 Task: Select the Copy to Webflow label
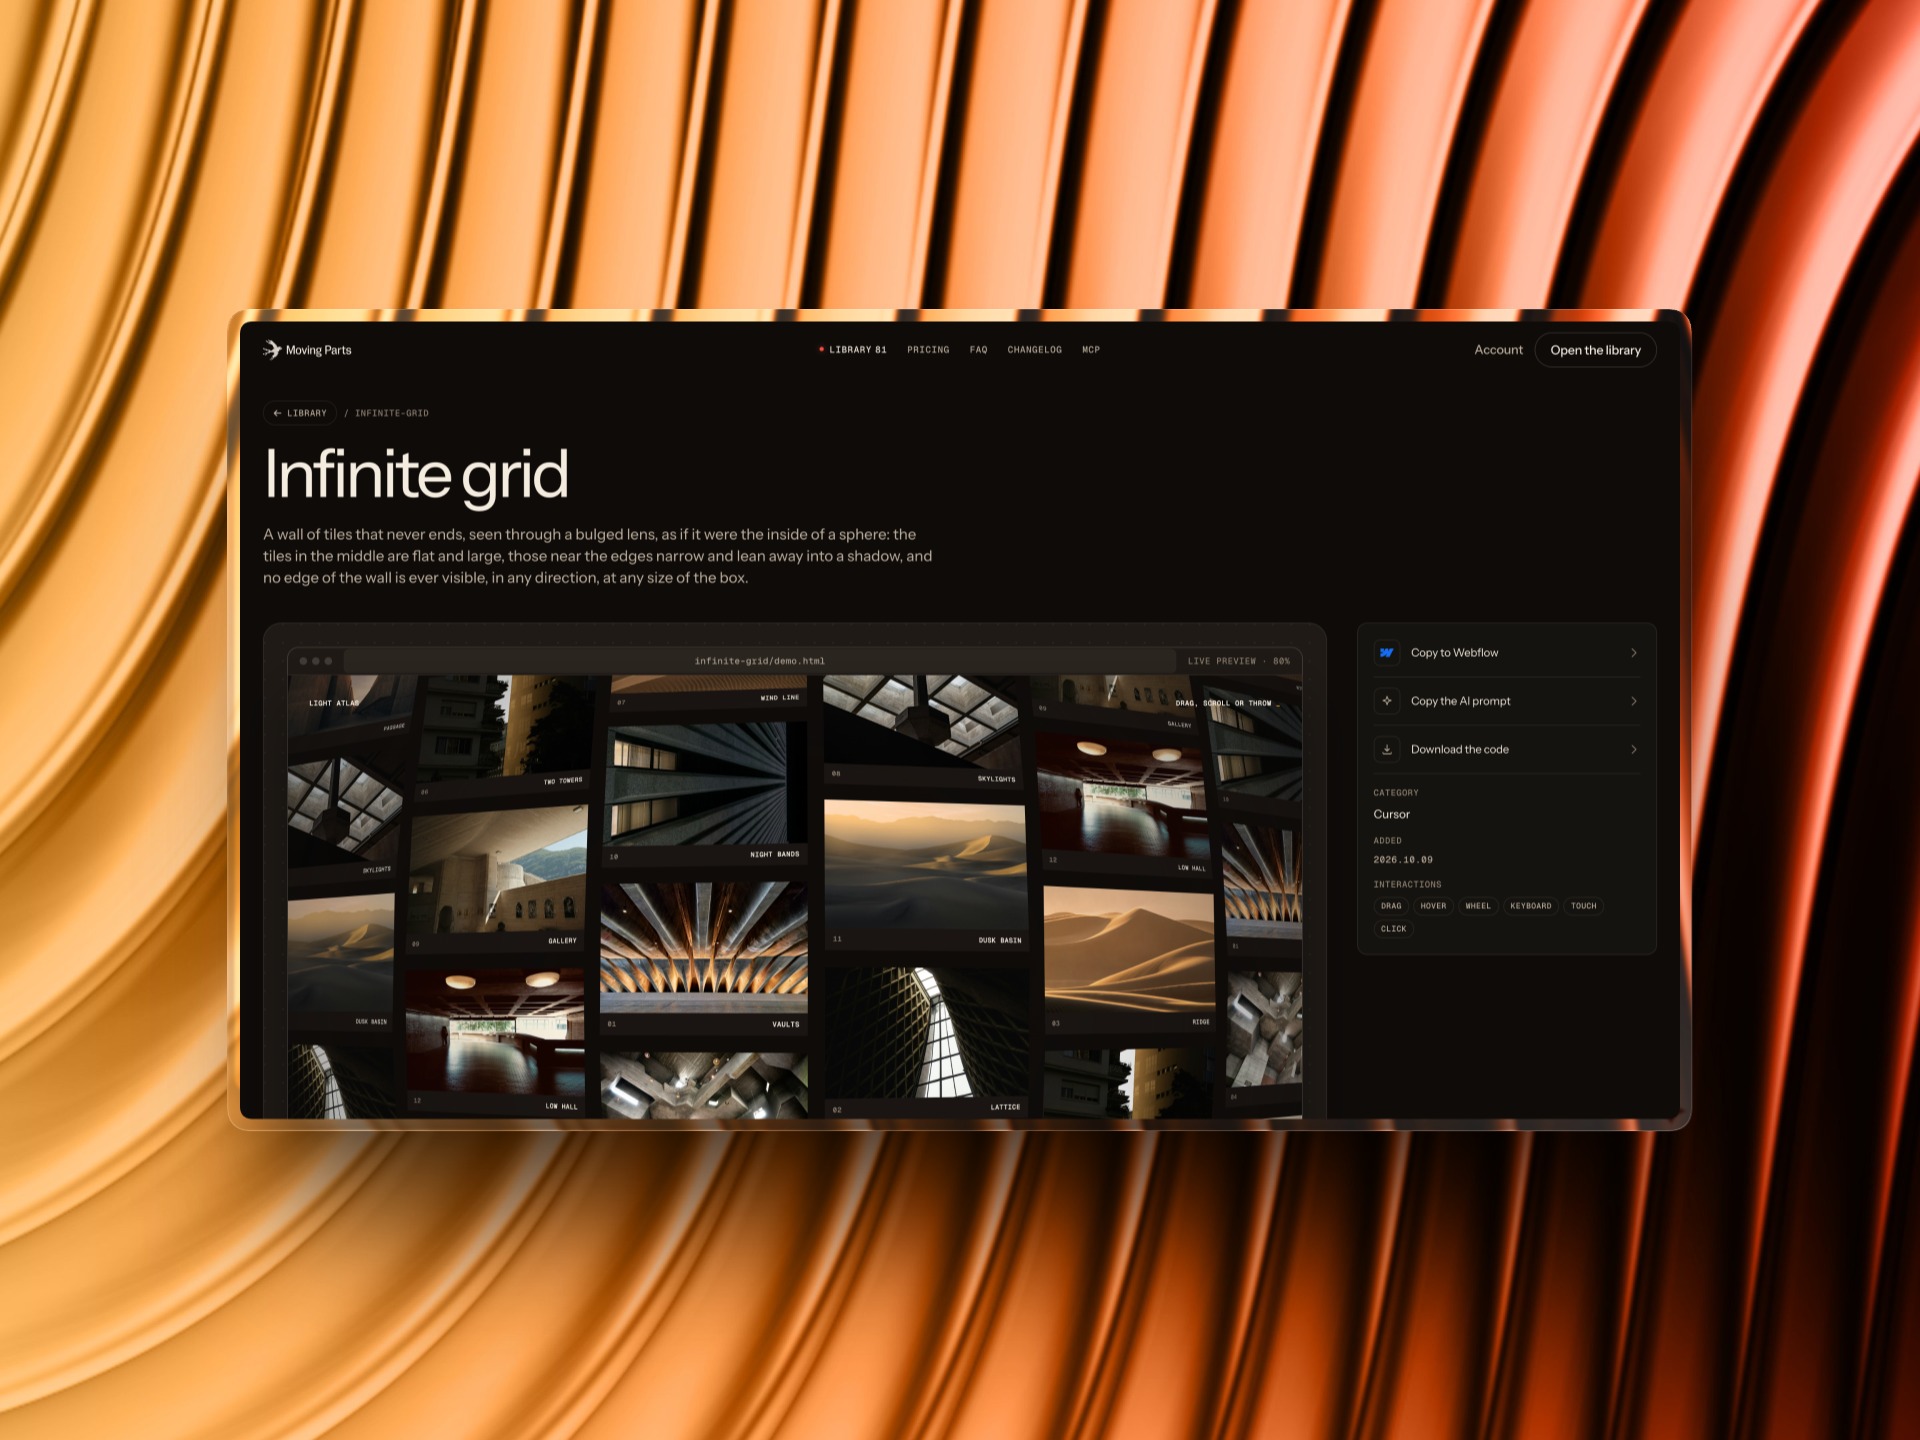[1454, 653]
